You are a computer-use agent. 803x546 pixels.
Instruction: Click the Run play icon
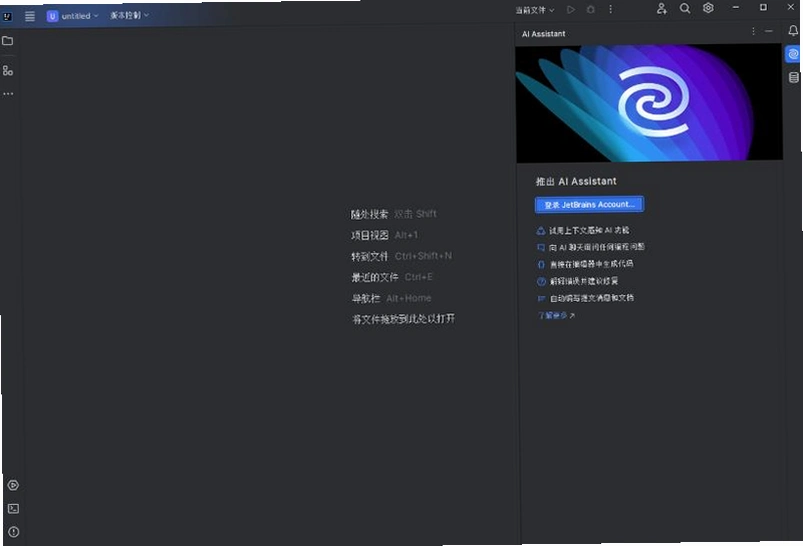pyautogui.click(x=570, y=10)
